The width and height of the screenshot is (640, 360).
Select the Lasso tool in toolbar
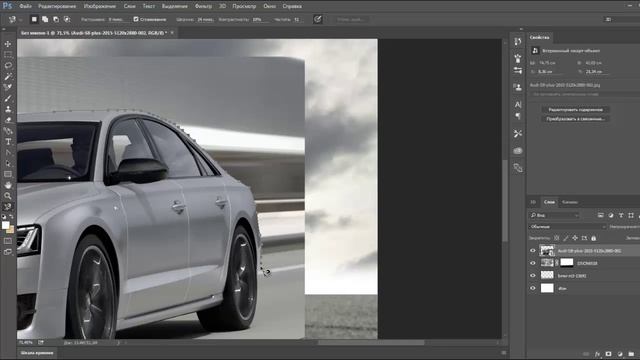pyautogui.click(x=8, y=65)
